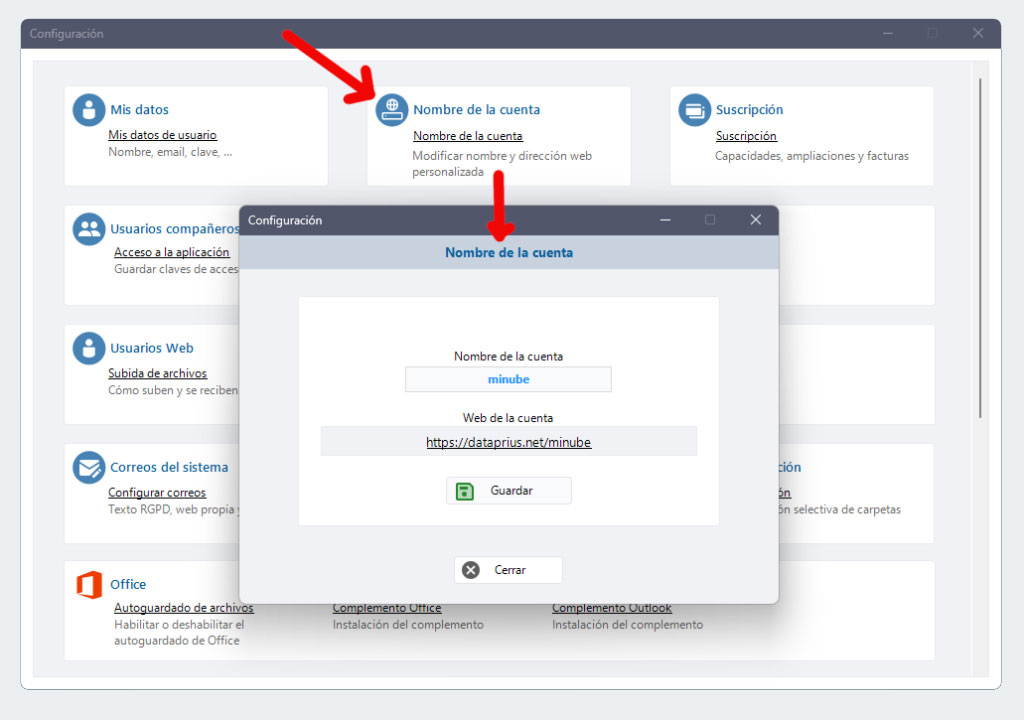1024x720 pixels.
Task: Click the Guardar button
Action: click(509, 491)
